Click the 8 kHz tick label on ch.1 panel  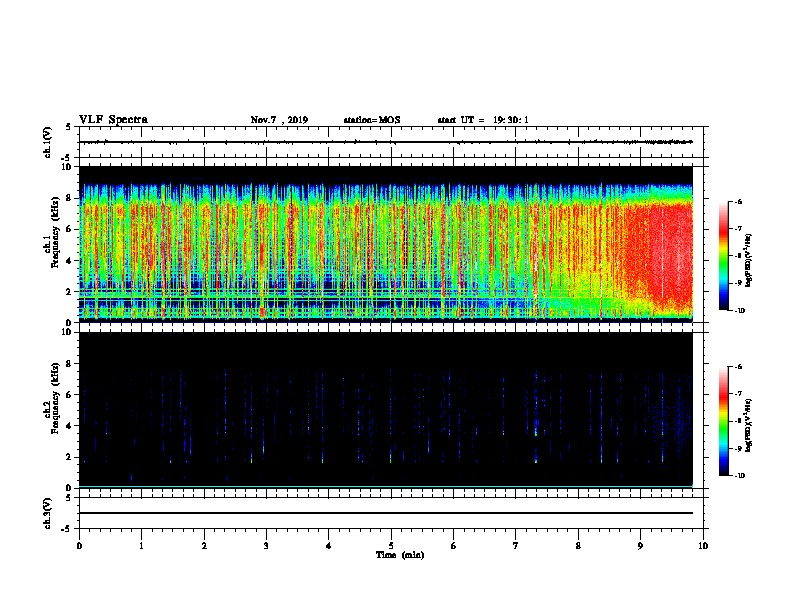70,198
